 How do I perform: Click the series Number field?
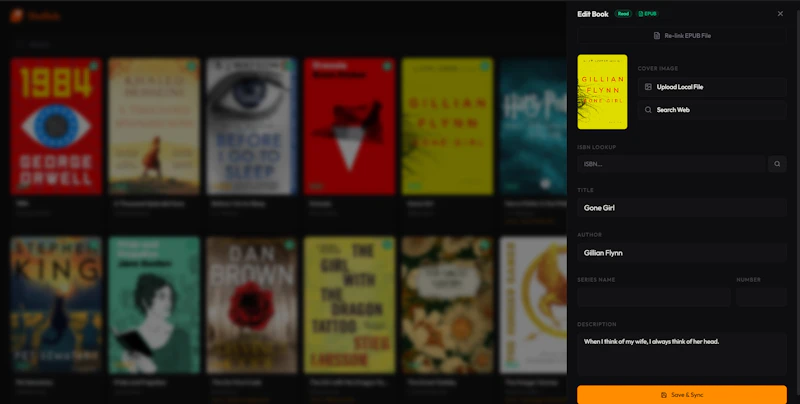[761, 297]
